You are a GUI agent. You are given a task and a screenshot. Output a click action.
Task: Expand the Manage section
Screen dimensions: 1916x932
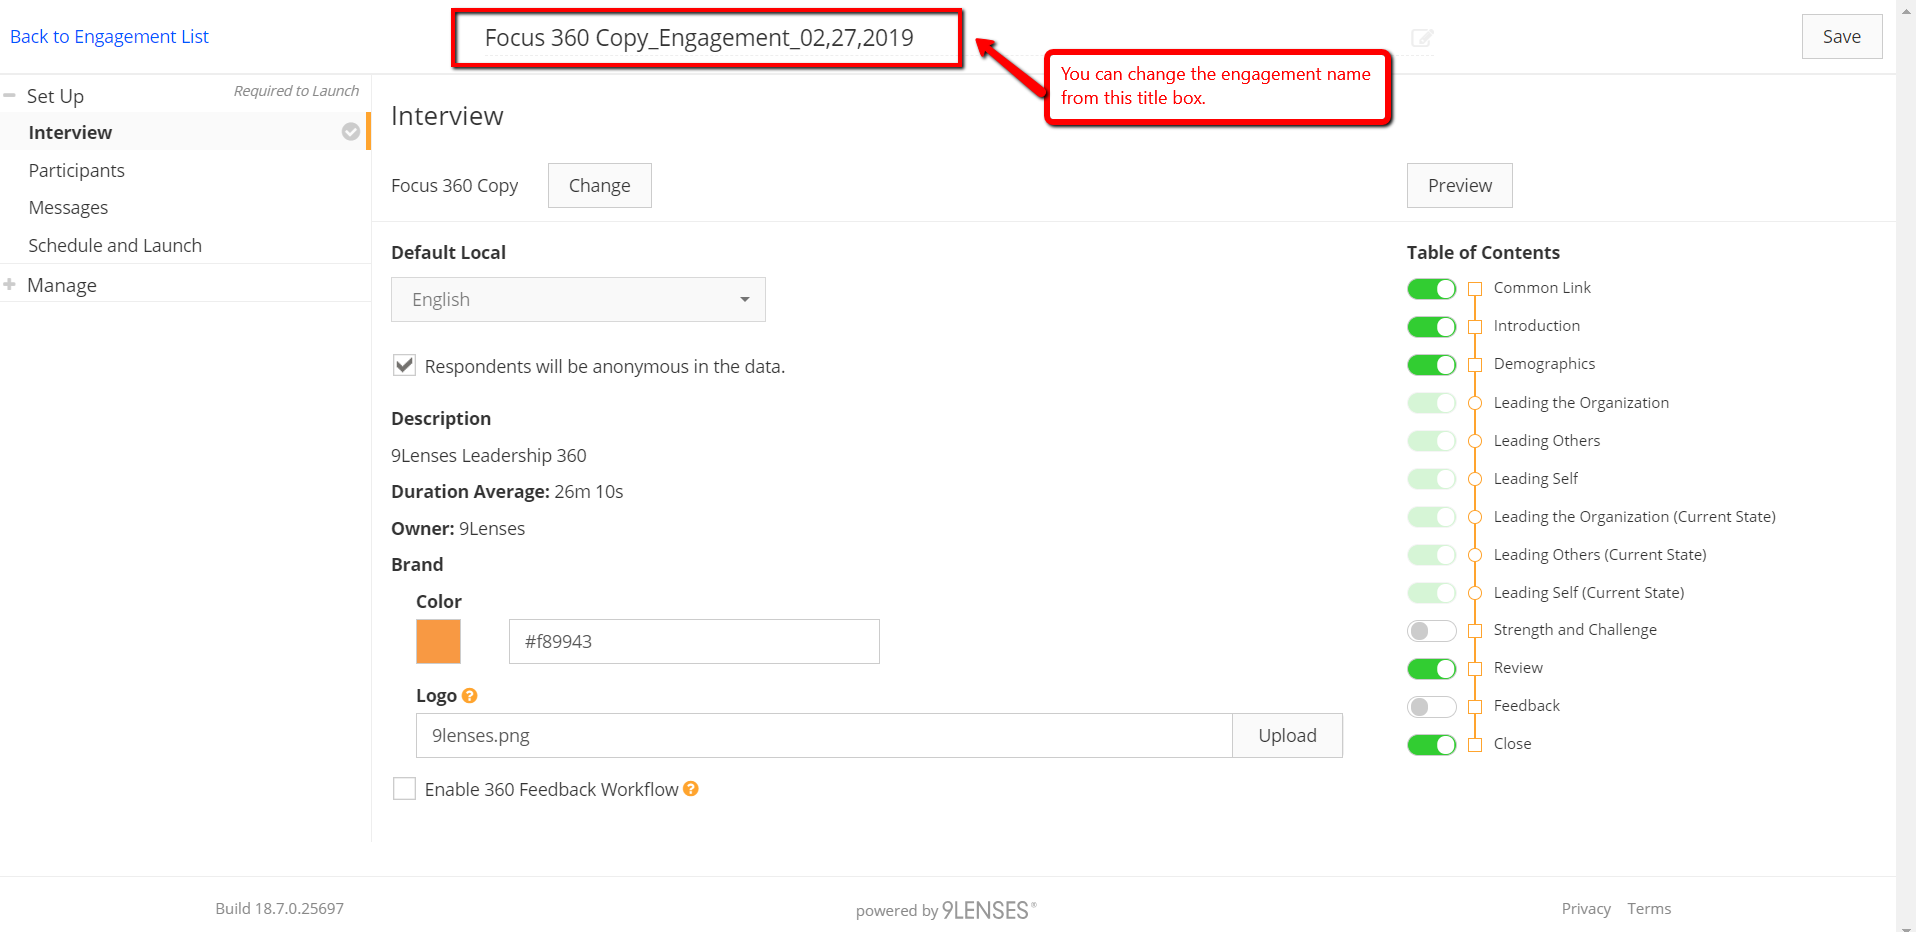pos(9,284)
